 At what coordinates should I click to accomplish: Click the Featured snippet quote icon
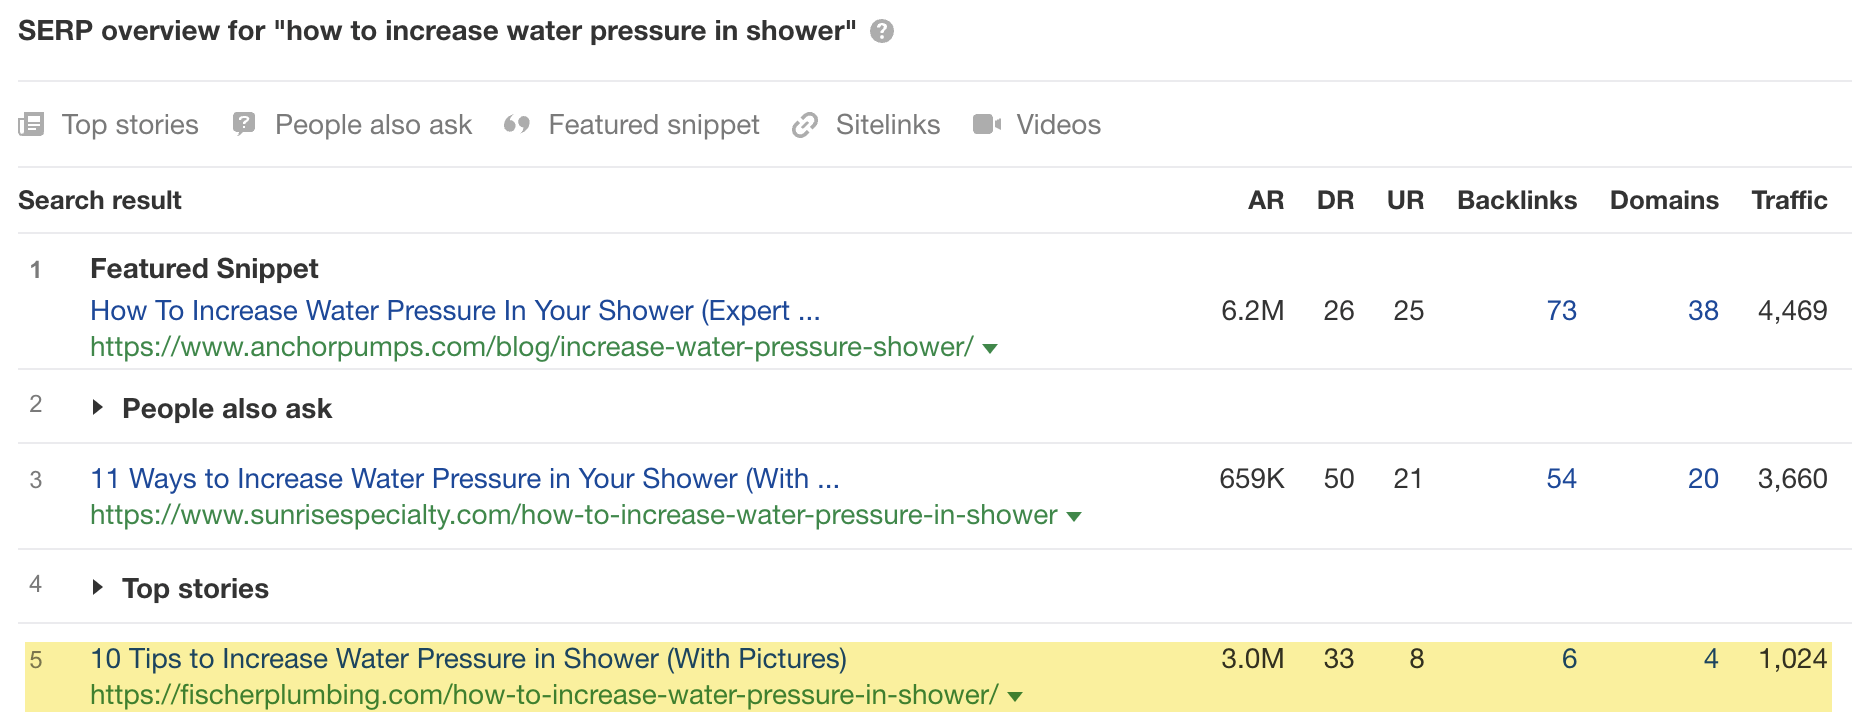click(516, 125)
